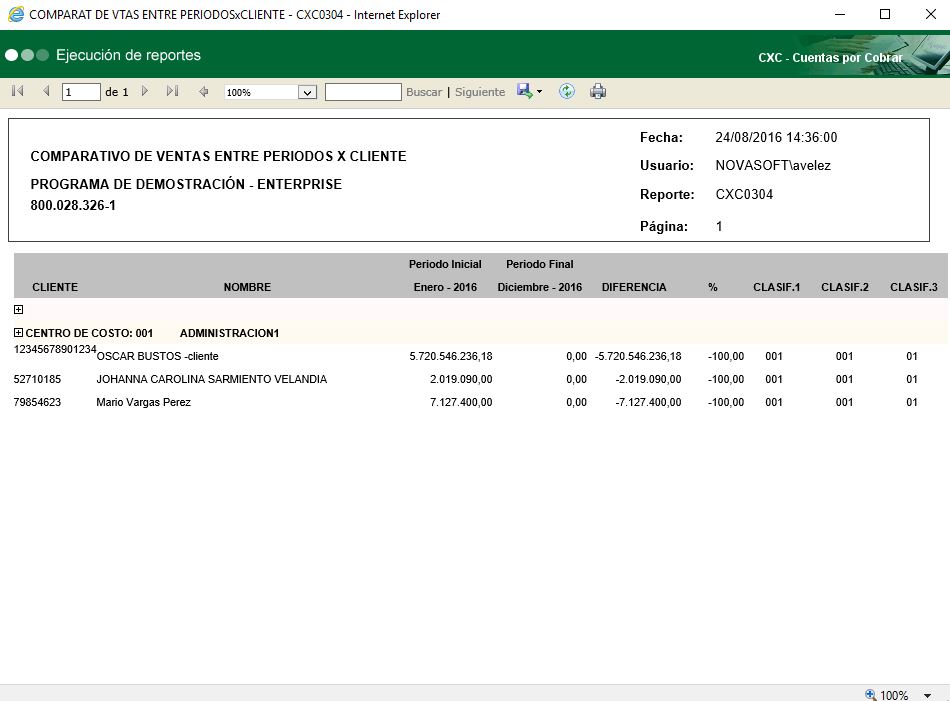
Task: Click the Diciembre - 2016 period header
Action: (x=540, y=287)
